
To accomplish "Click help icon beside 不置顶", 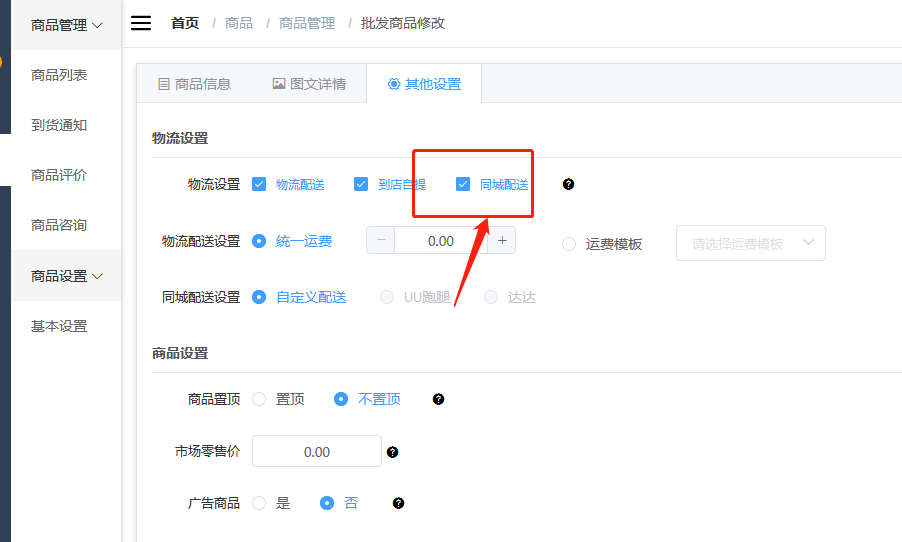I will tap(438, 399).
